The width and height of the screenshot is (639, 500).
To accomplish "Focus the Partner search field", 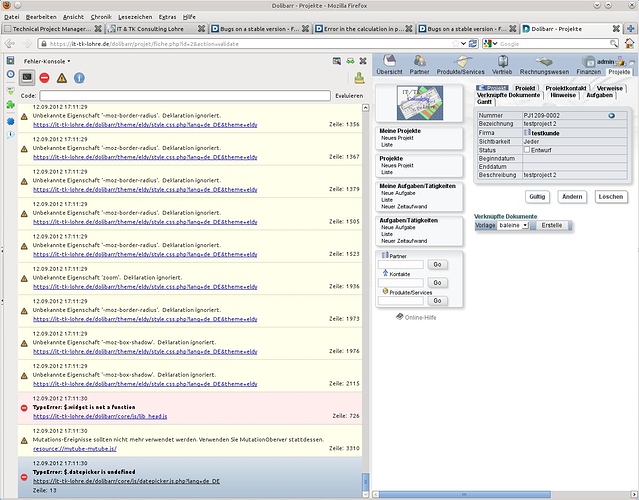I will (x=401, y=265).
